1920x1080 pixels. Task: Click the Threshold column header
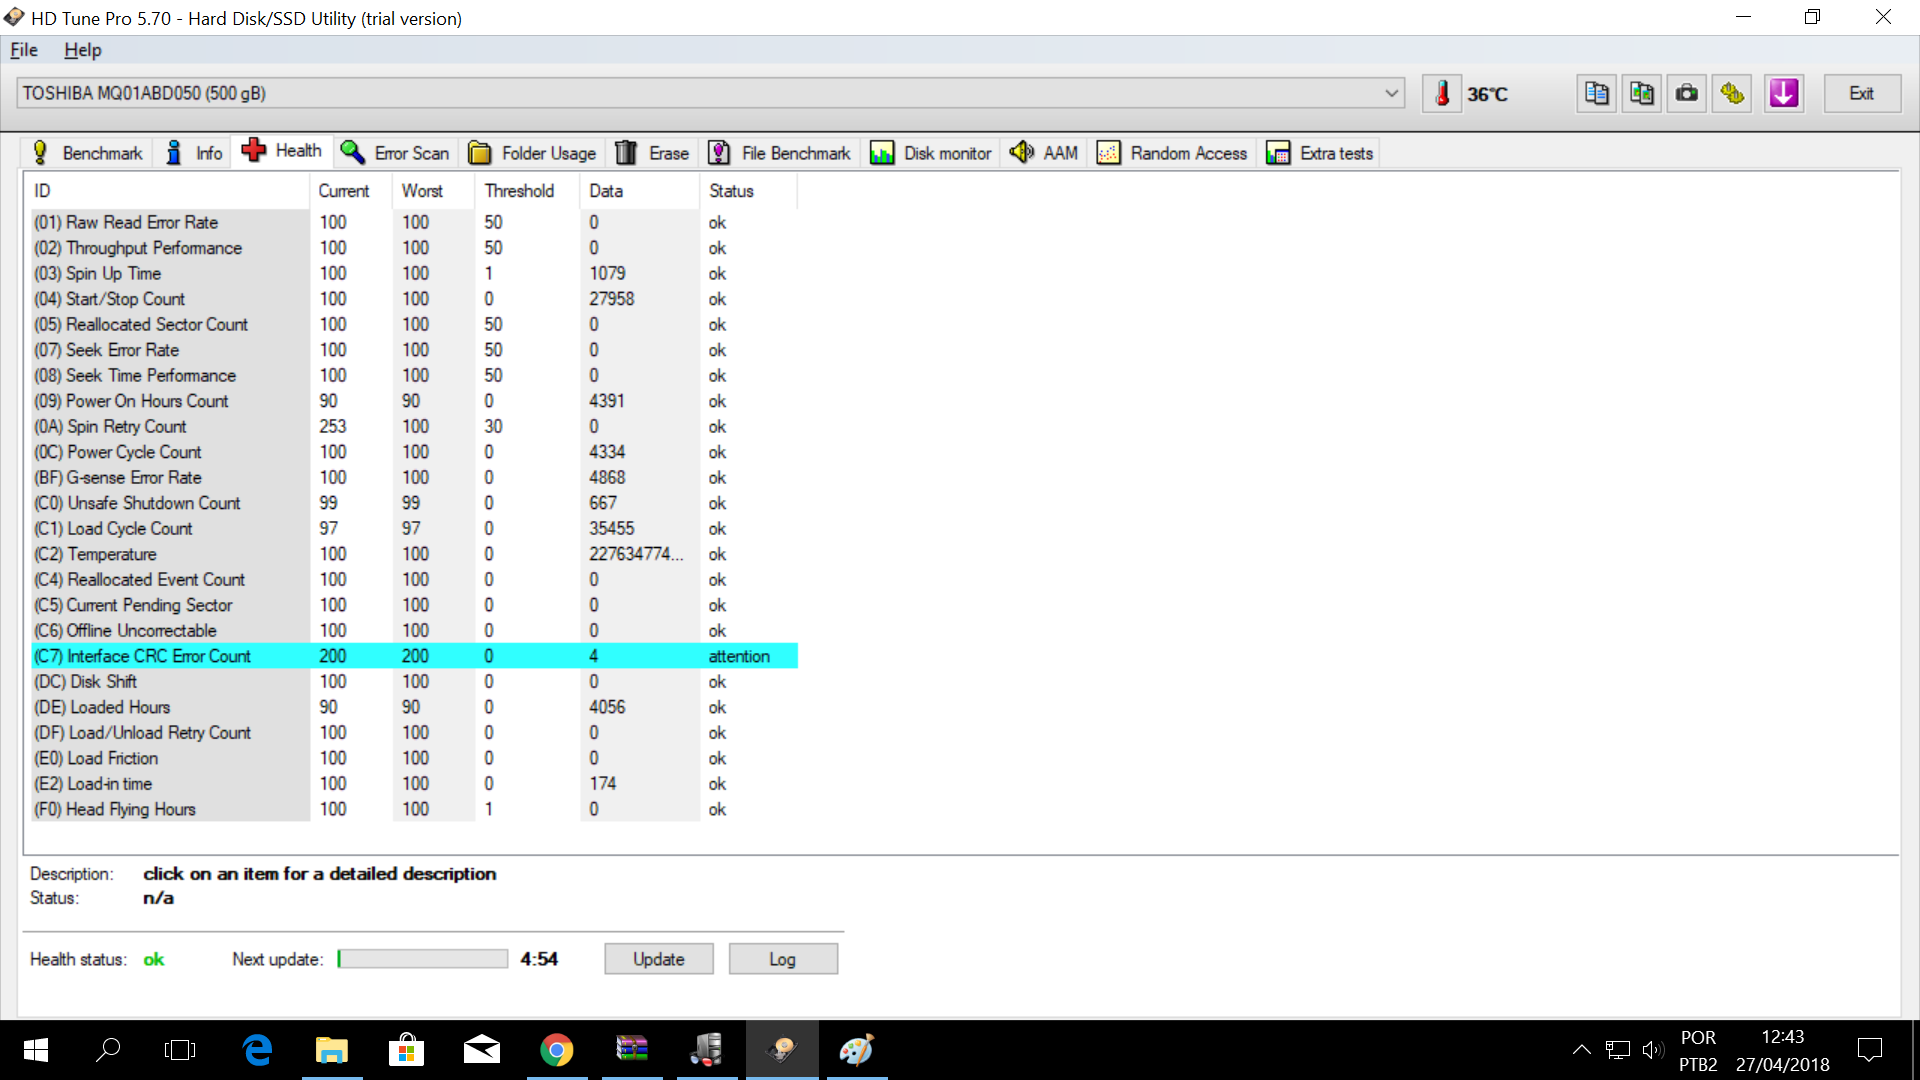528,191
